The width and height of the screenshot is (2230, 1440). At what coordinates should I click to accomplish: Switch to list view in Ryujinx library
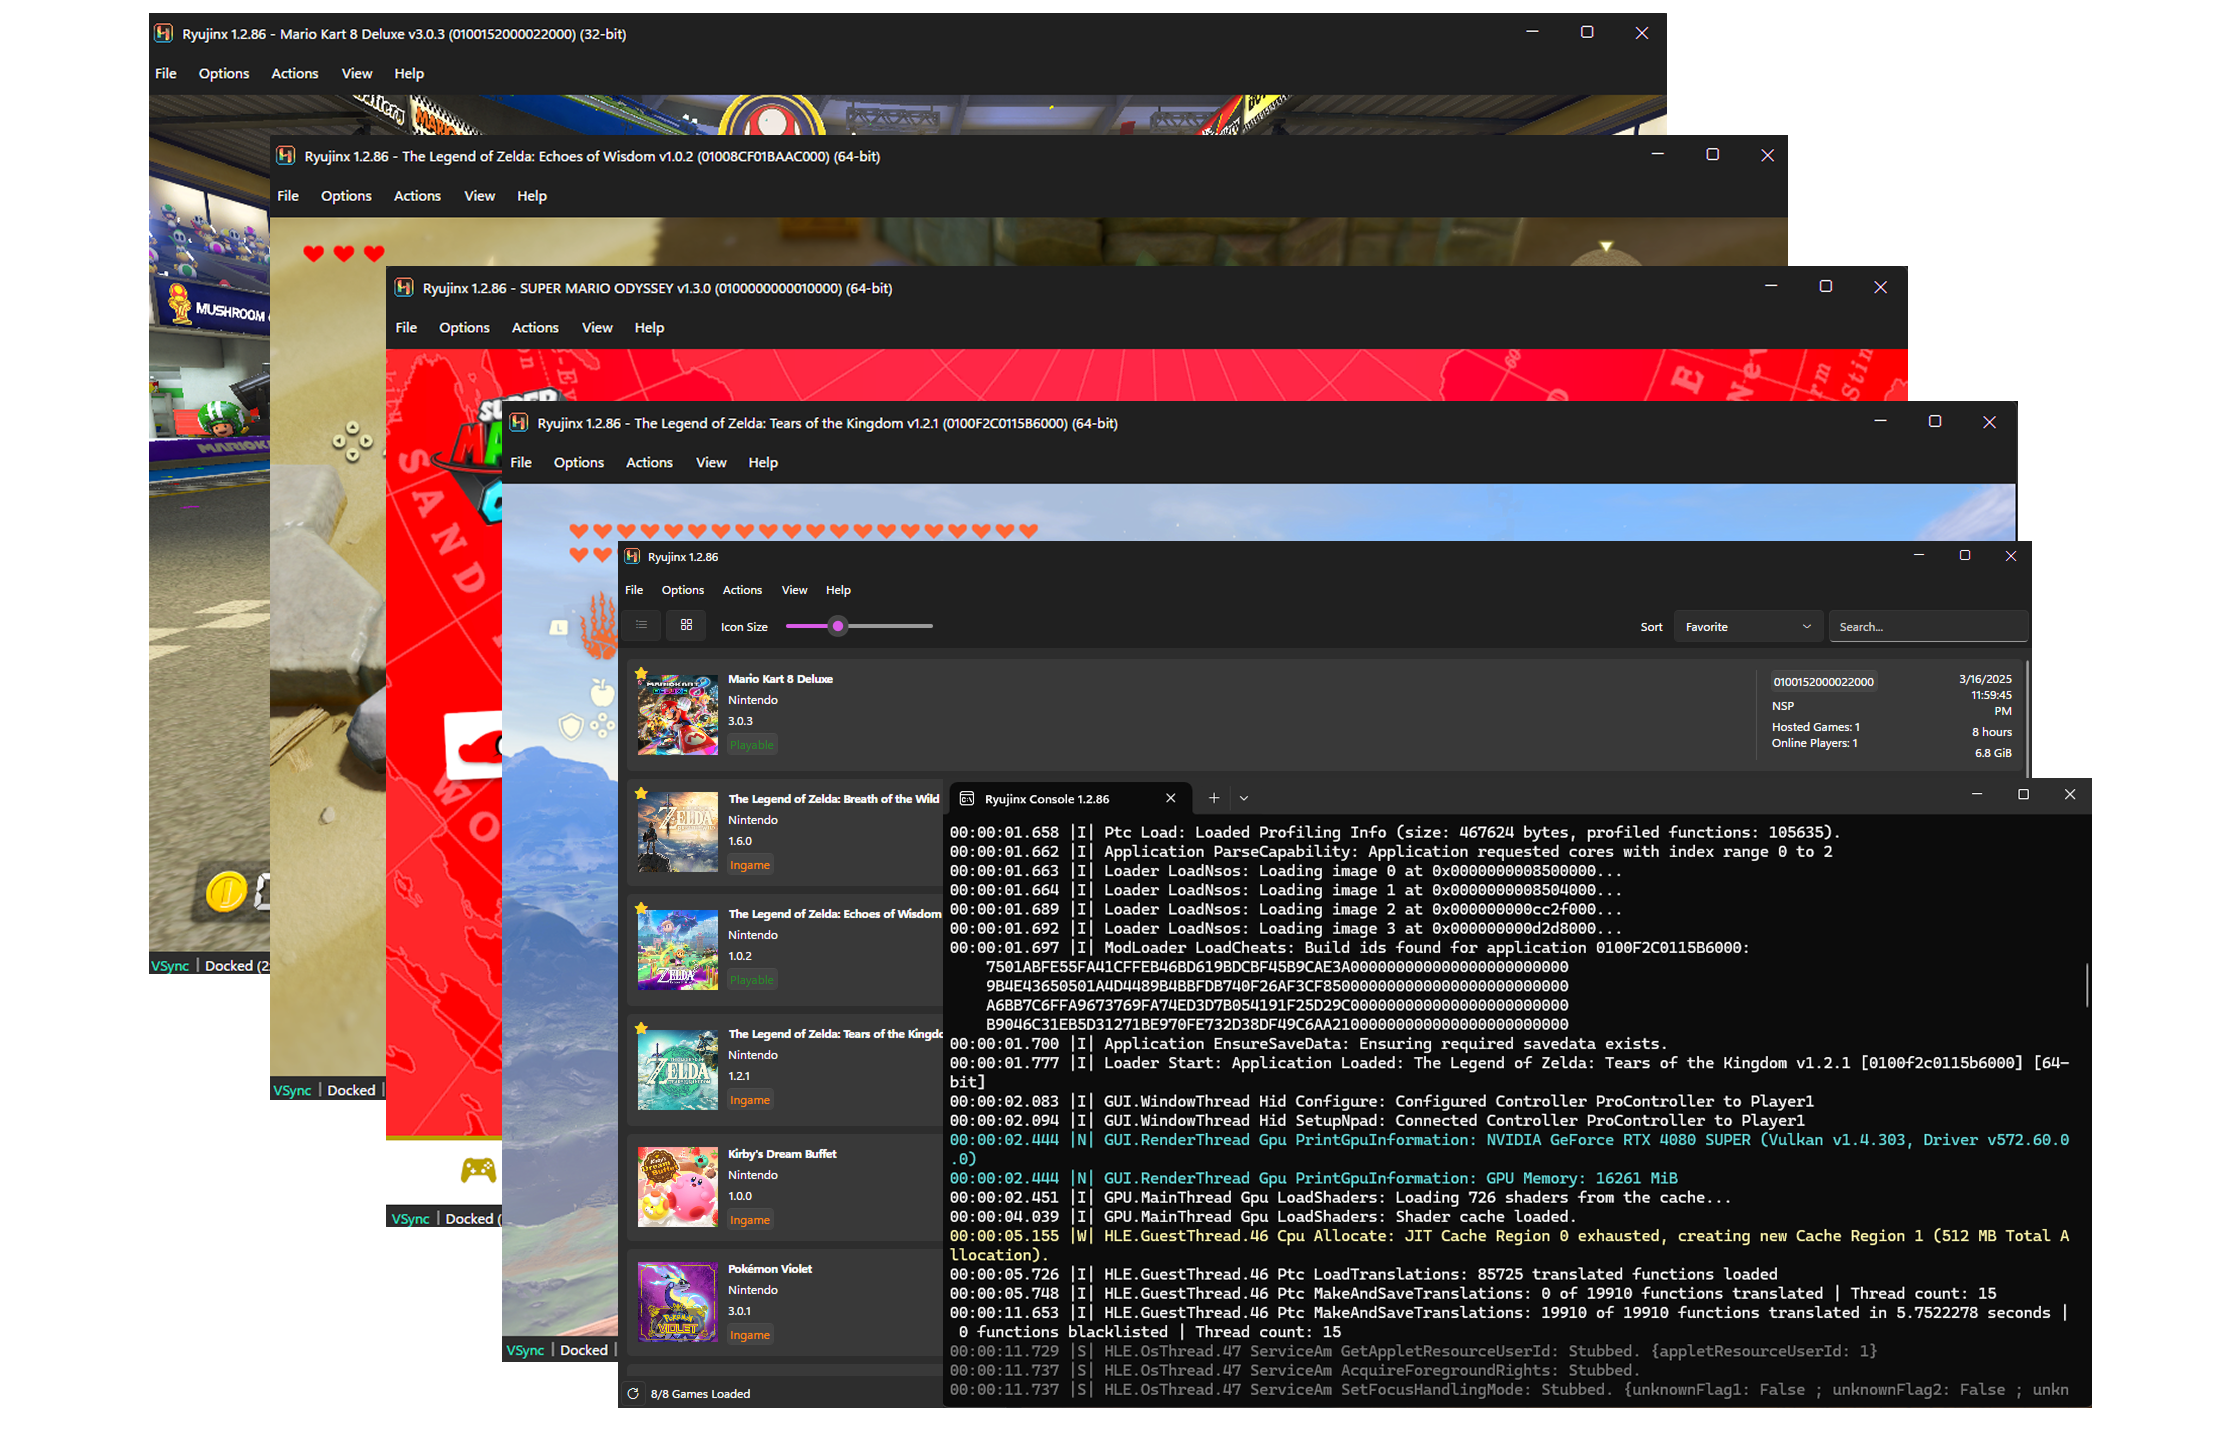pos(642,626)
